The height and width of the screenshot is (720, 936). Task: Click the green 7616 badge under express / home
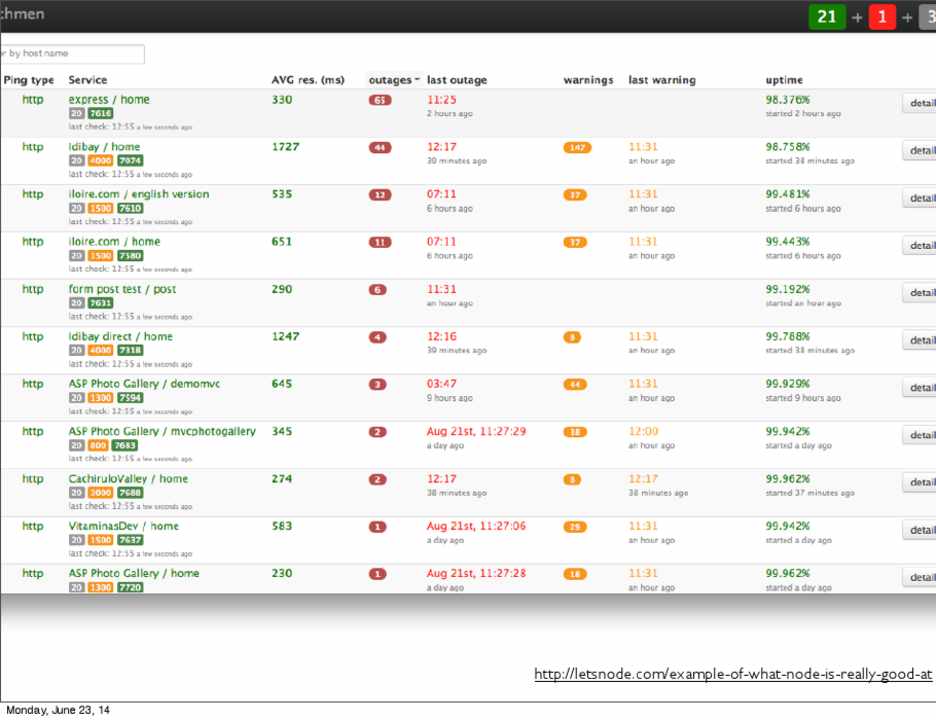click(100, 114)
